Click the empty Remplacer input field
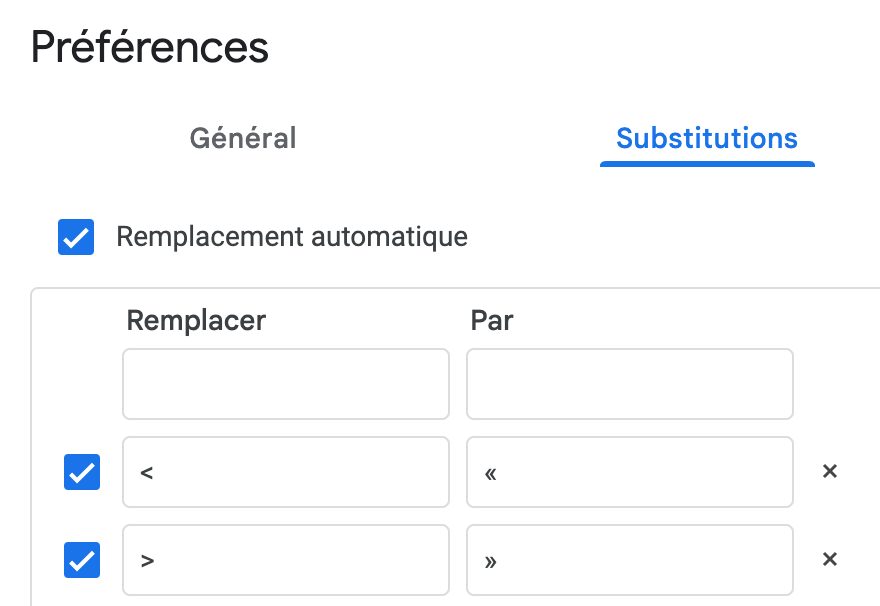 click(x=286, y=384)
